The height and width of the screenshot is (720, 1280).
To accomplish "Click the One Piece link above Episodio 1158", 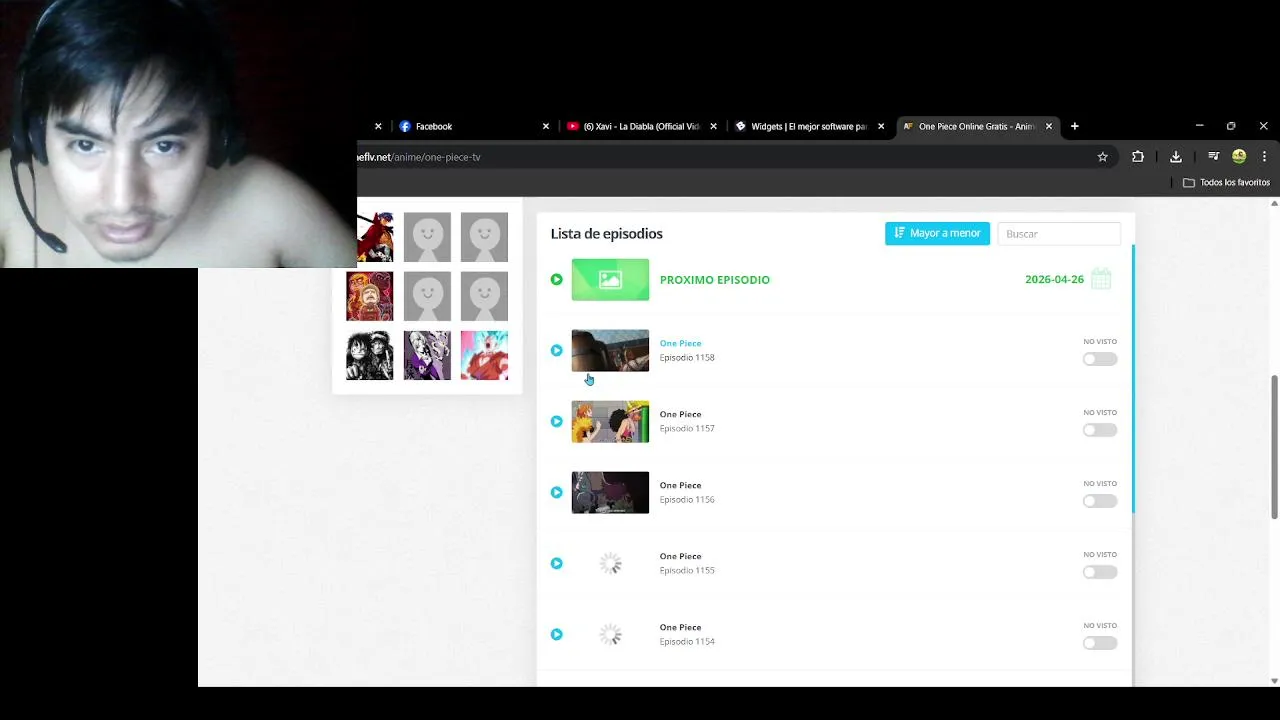I will click(x=680, y=343).
